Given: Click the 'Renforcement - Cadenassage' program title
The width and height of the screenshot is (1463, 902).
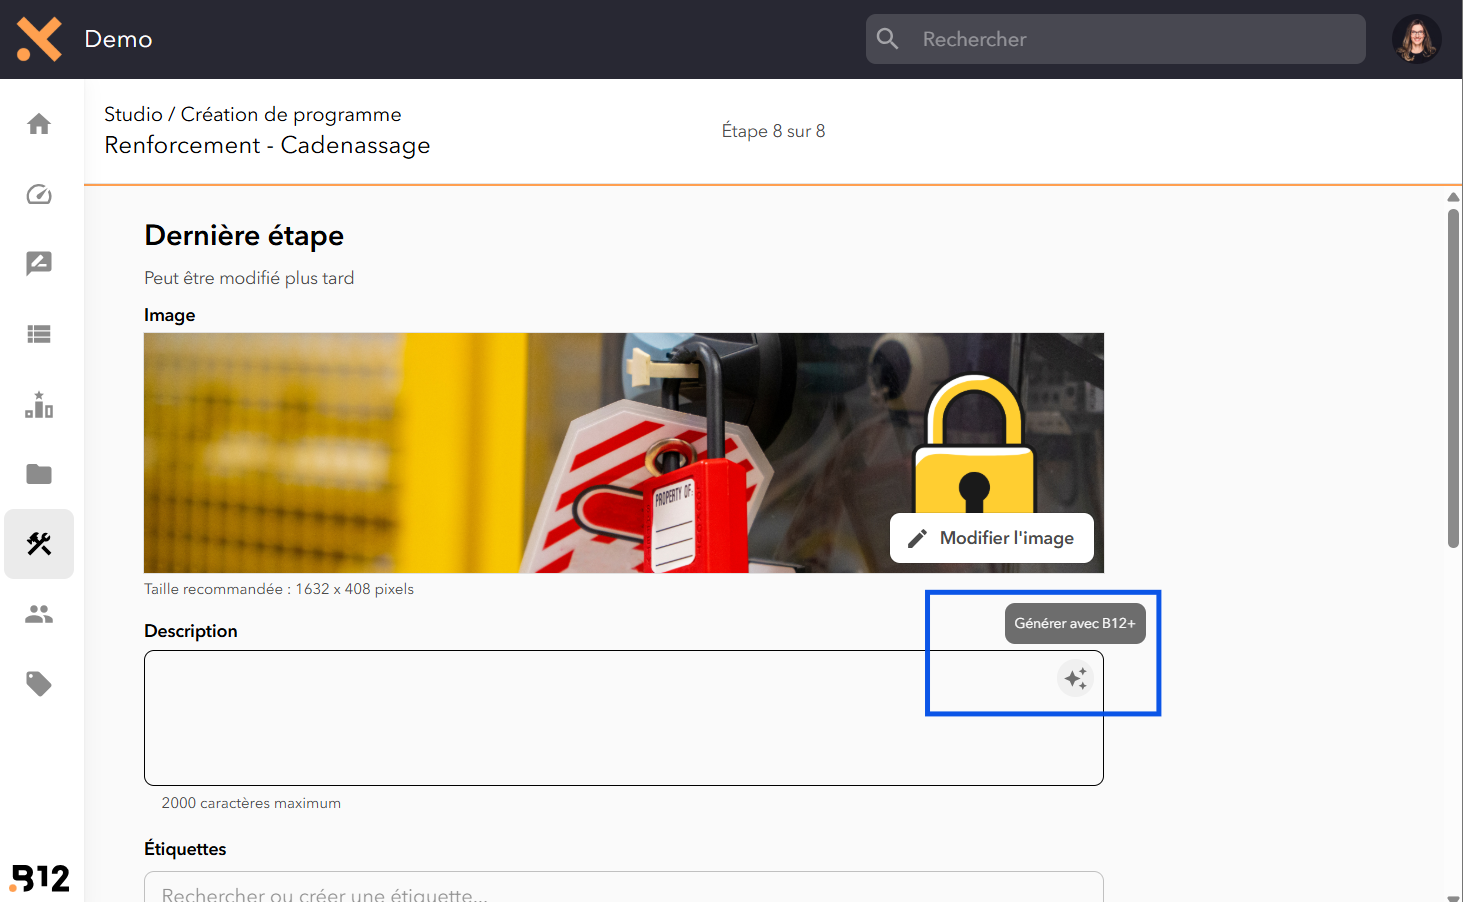Looking at the screenshot, I should point(267,145).
